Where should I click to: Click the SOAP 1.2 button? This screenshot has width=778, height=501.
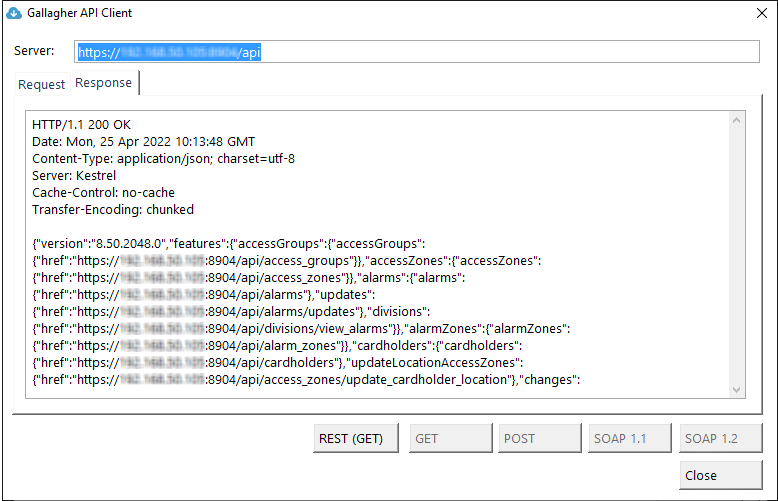(x=720, y=438)
